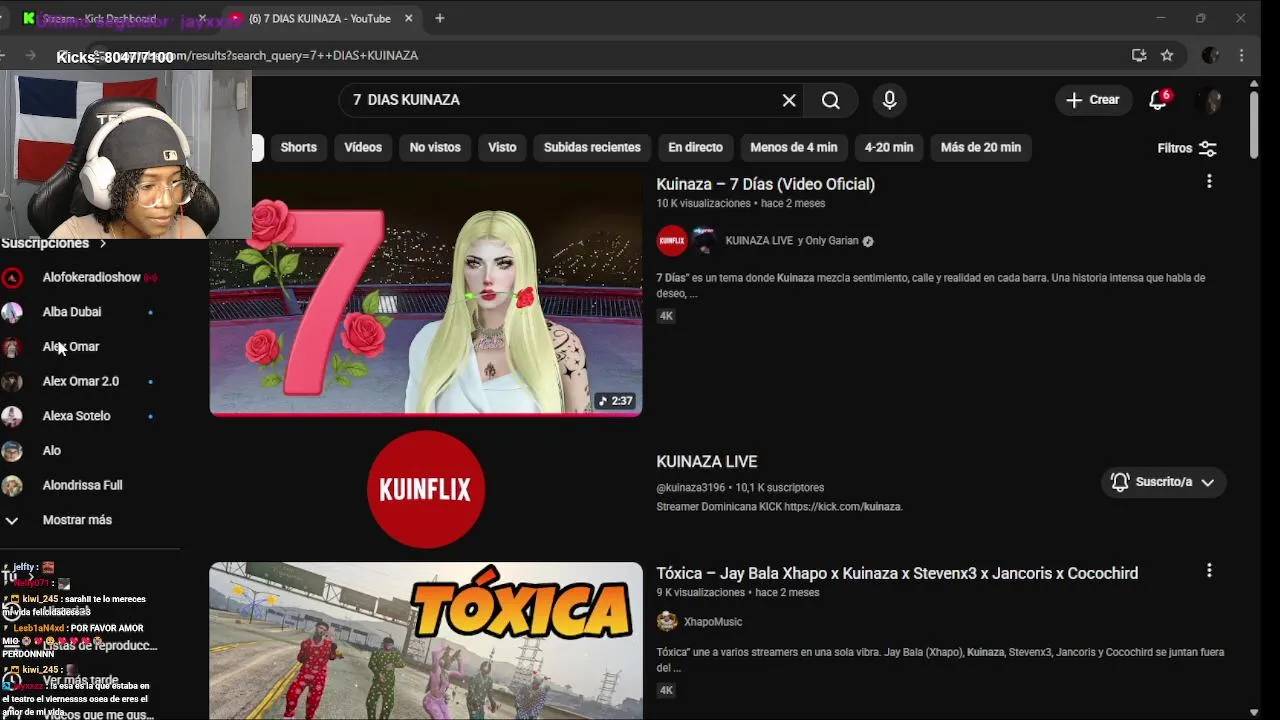Play the Tóxica video thumbnail
1280x720 pixels.
click(x=426, y=641)
